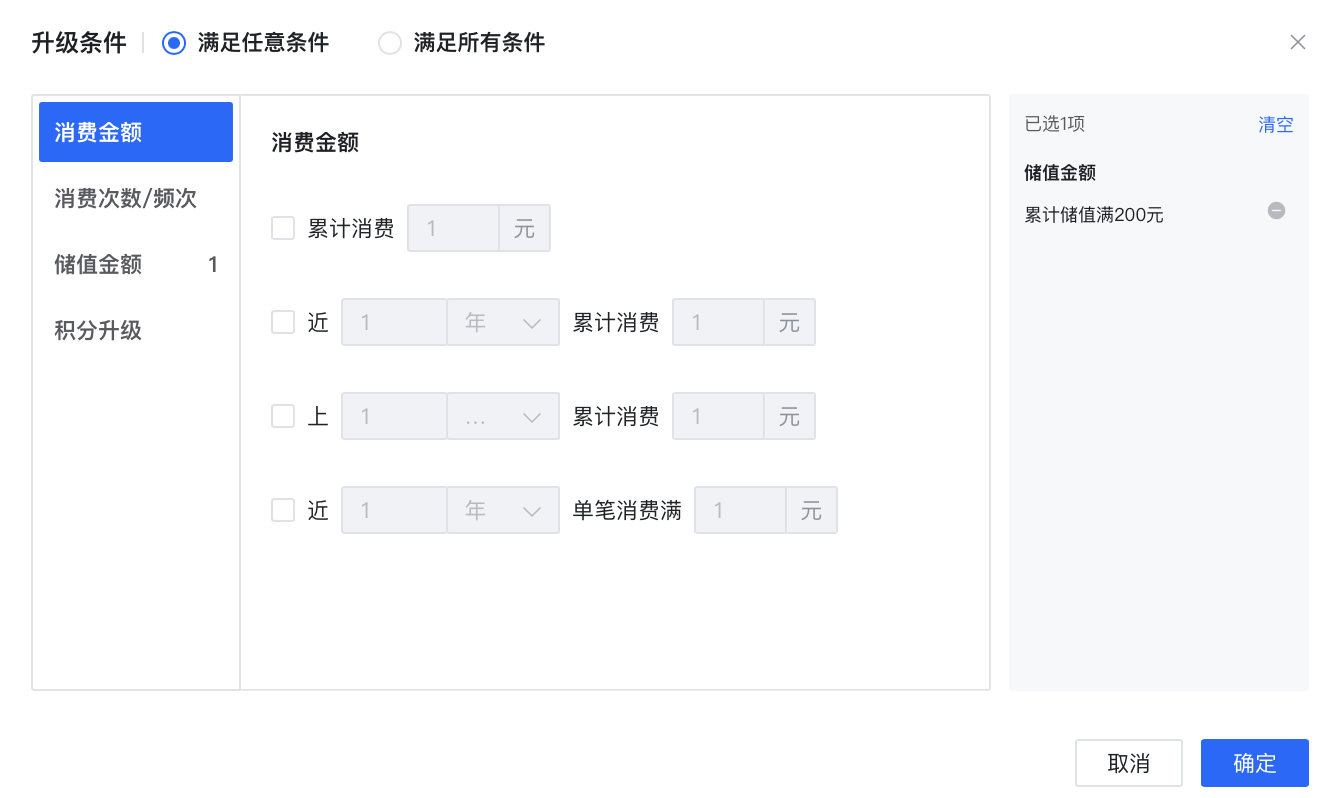Open the 年 dropdown in 单笔消费满 row
This screenshot has height=798, width=1336.
tap(503, 510)
